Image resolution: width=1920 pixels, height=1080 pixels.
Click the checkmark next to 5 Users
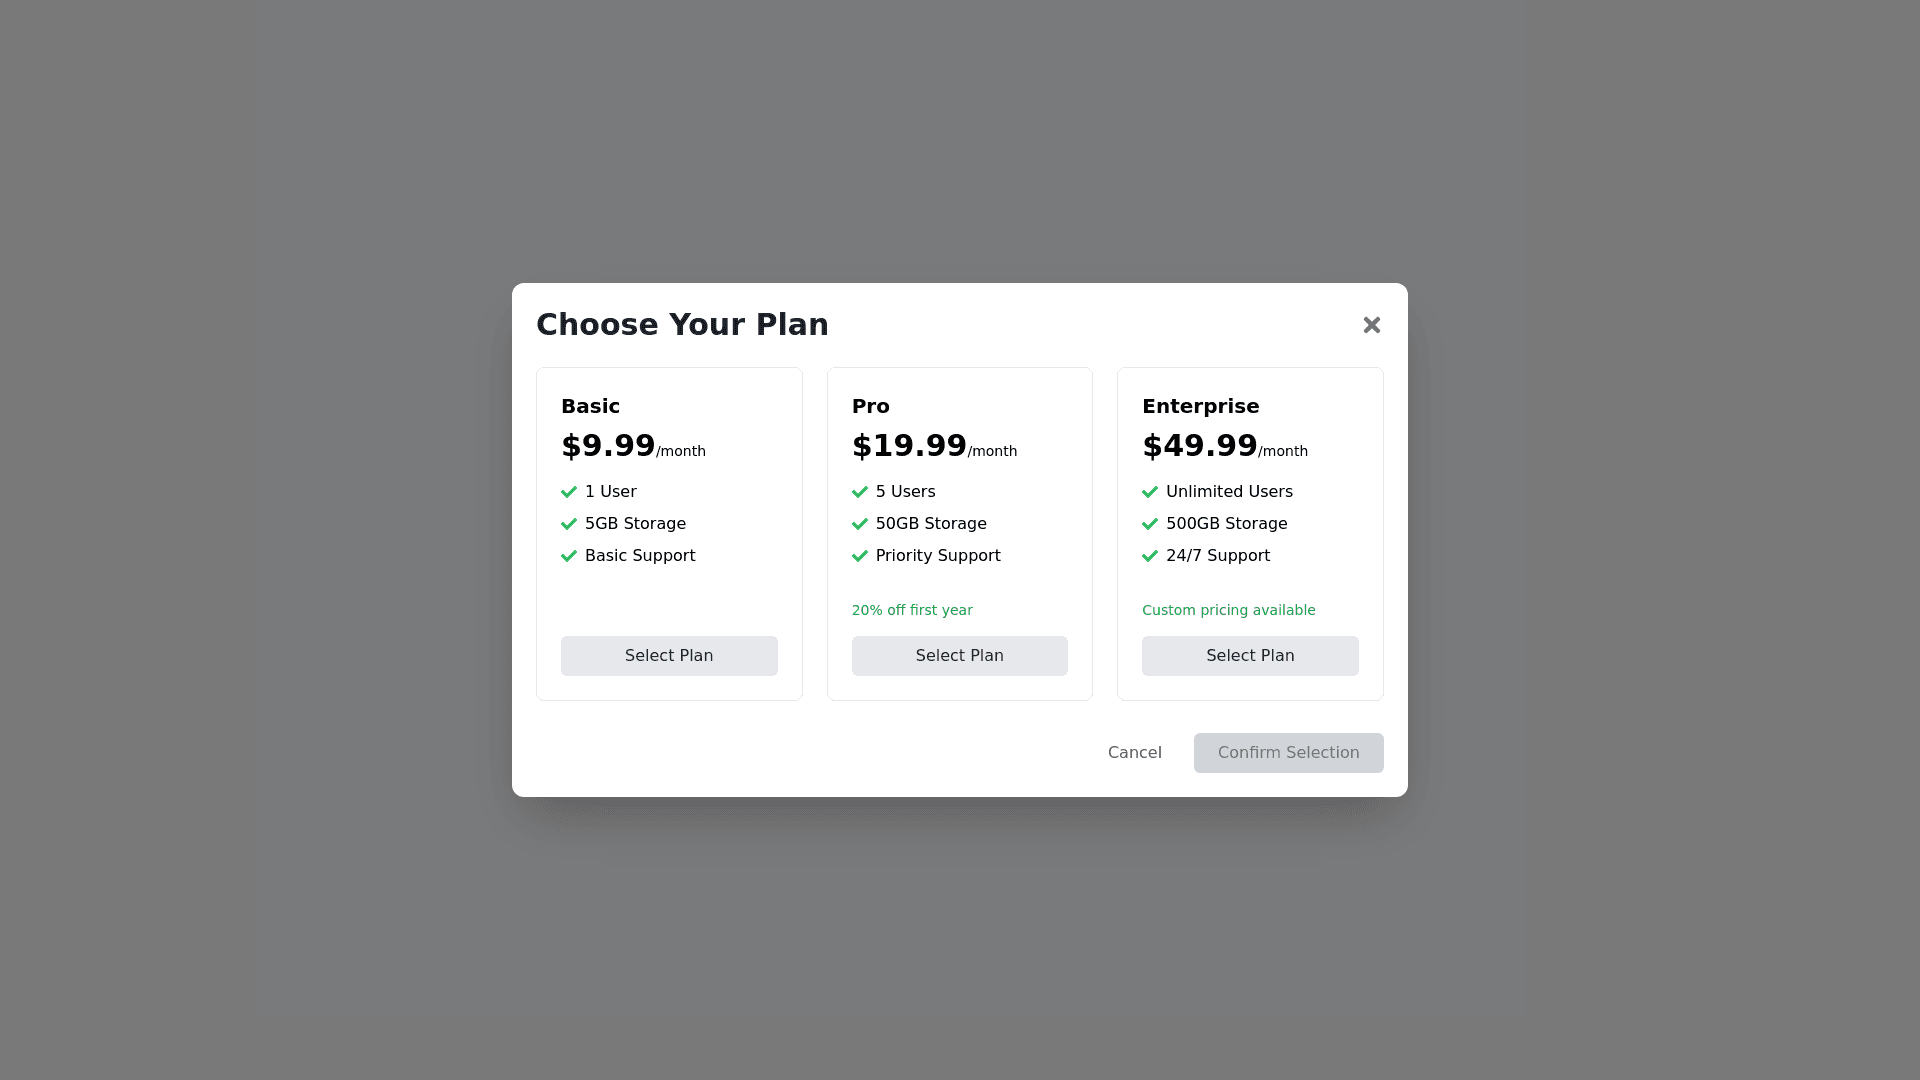click(x=860, y=492)
